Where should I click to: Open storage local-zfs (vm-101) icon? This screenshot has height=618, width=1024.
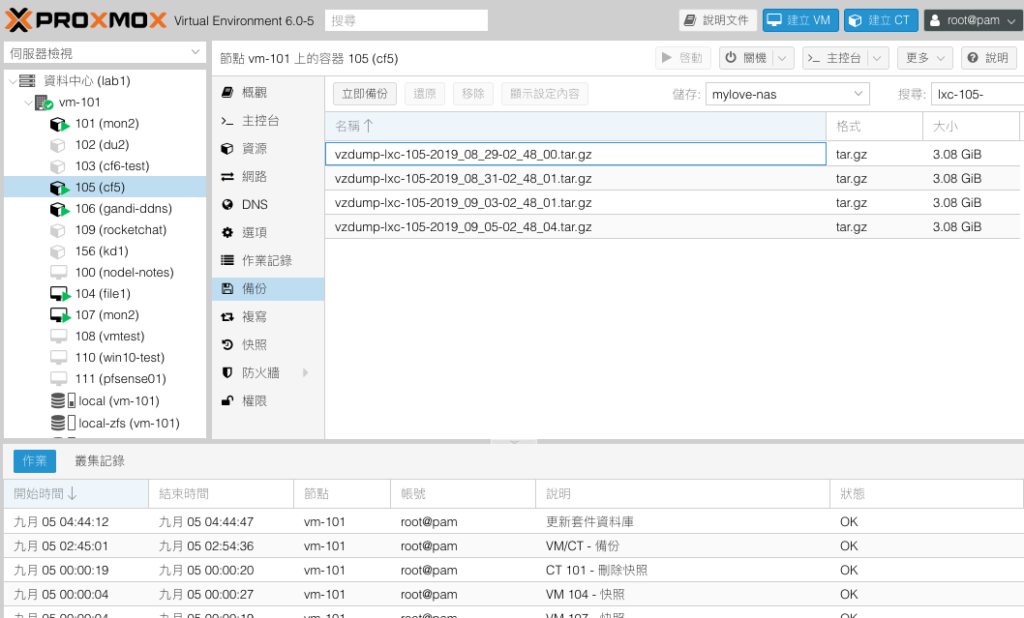click(x=63, y=423)
